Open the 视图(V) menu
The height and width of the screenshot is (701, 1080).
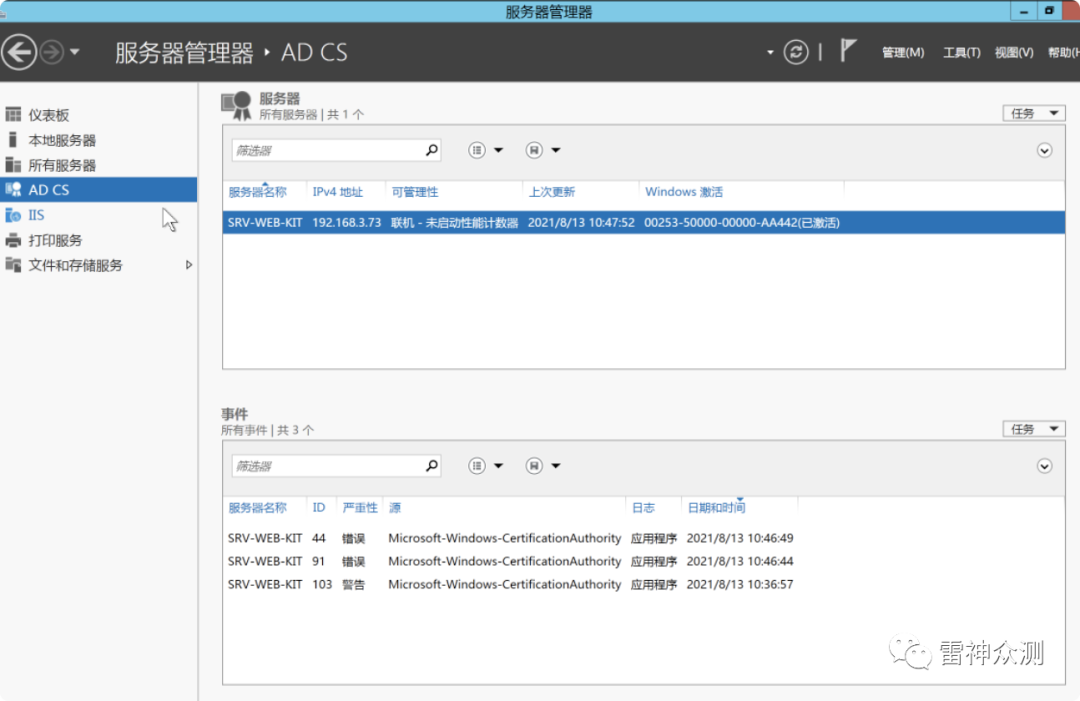coord(1013,52)
